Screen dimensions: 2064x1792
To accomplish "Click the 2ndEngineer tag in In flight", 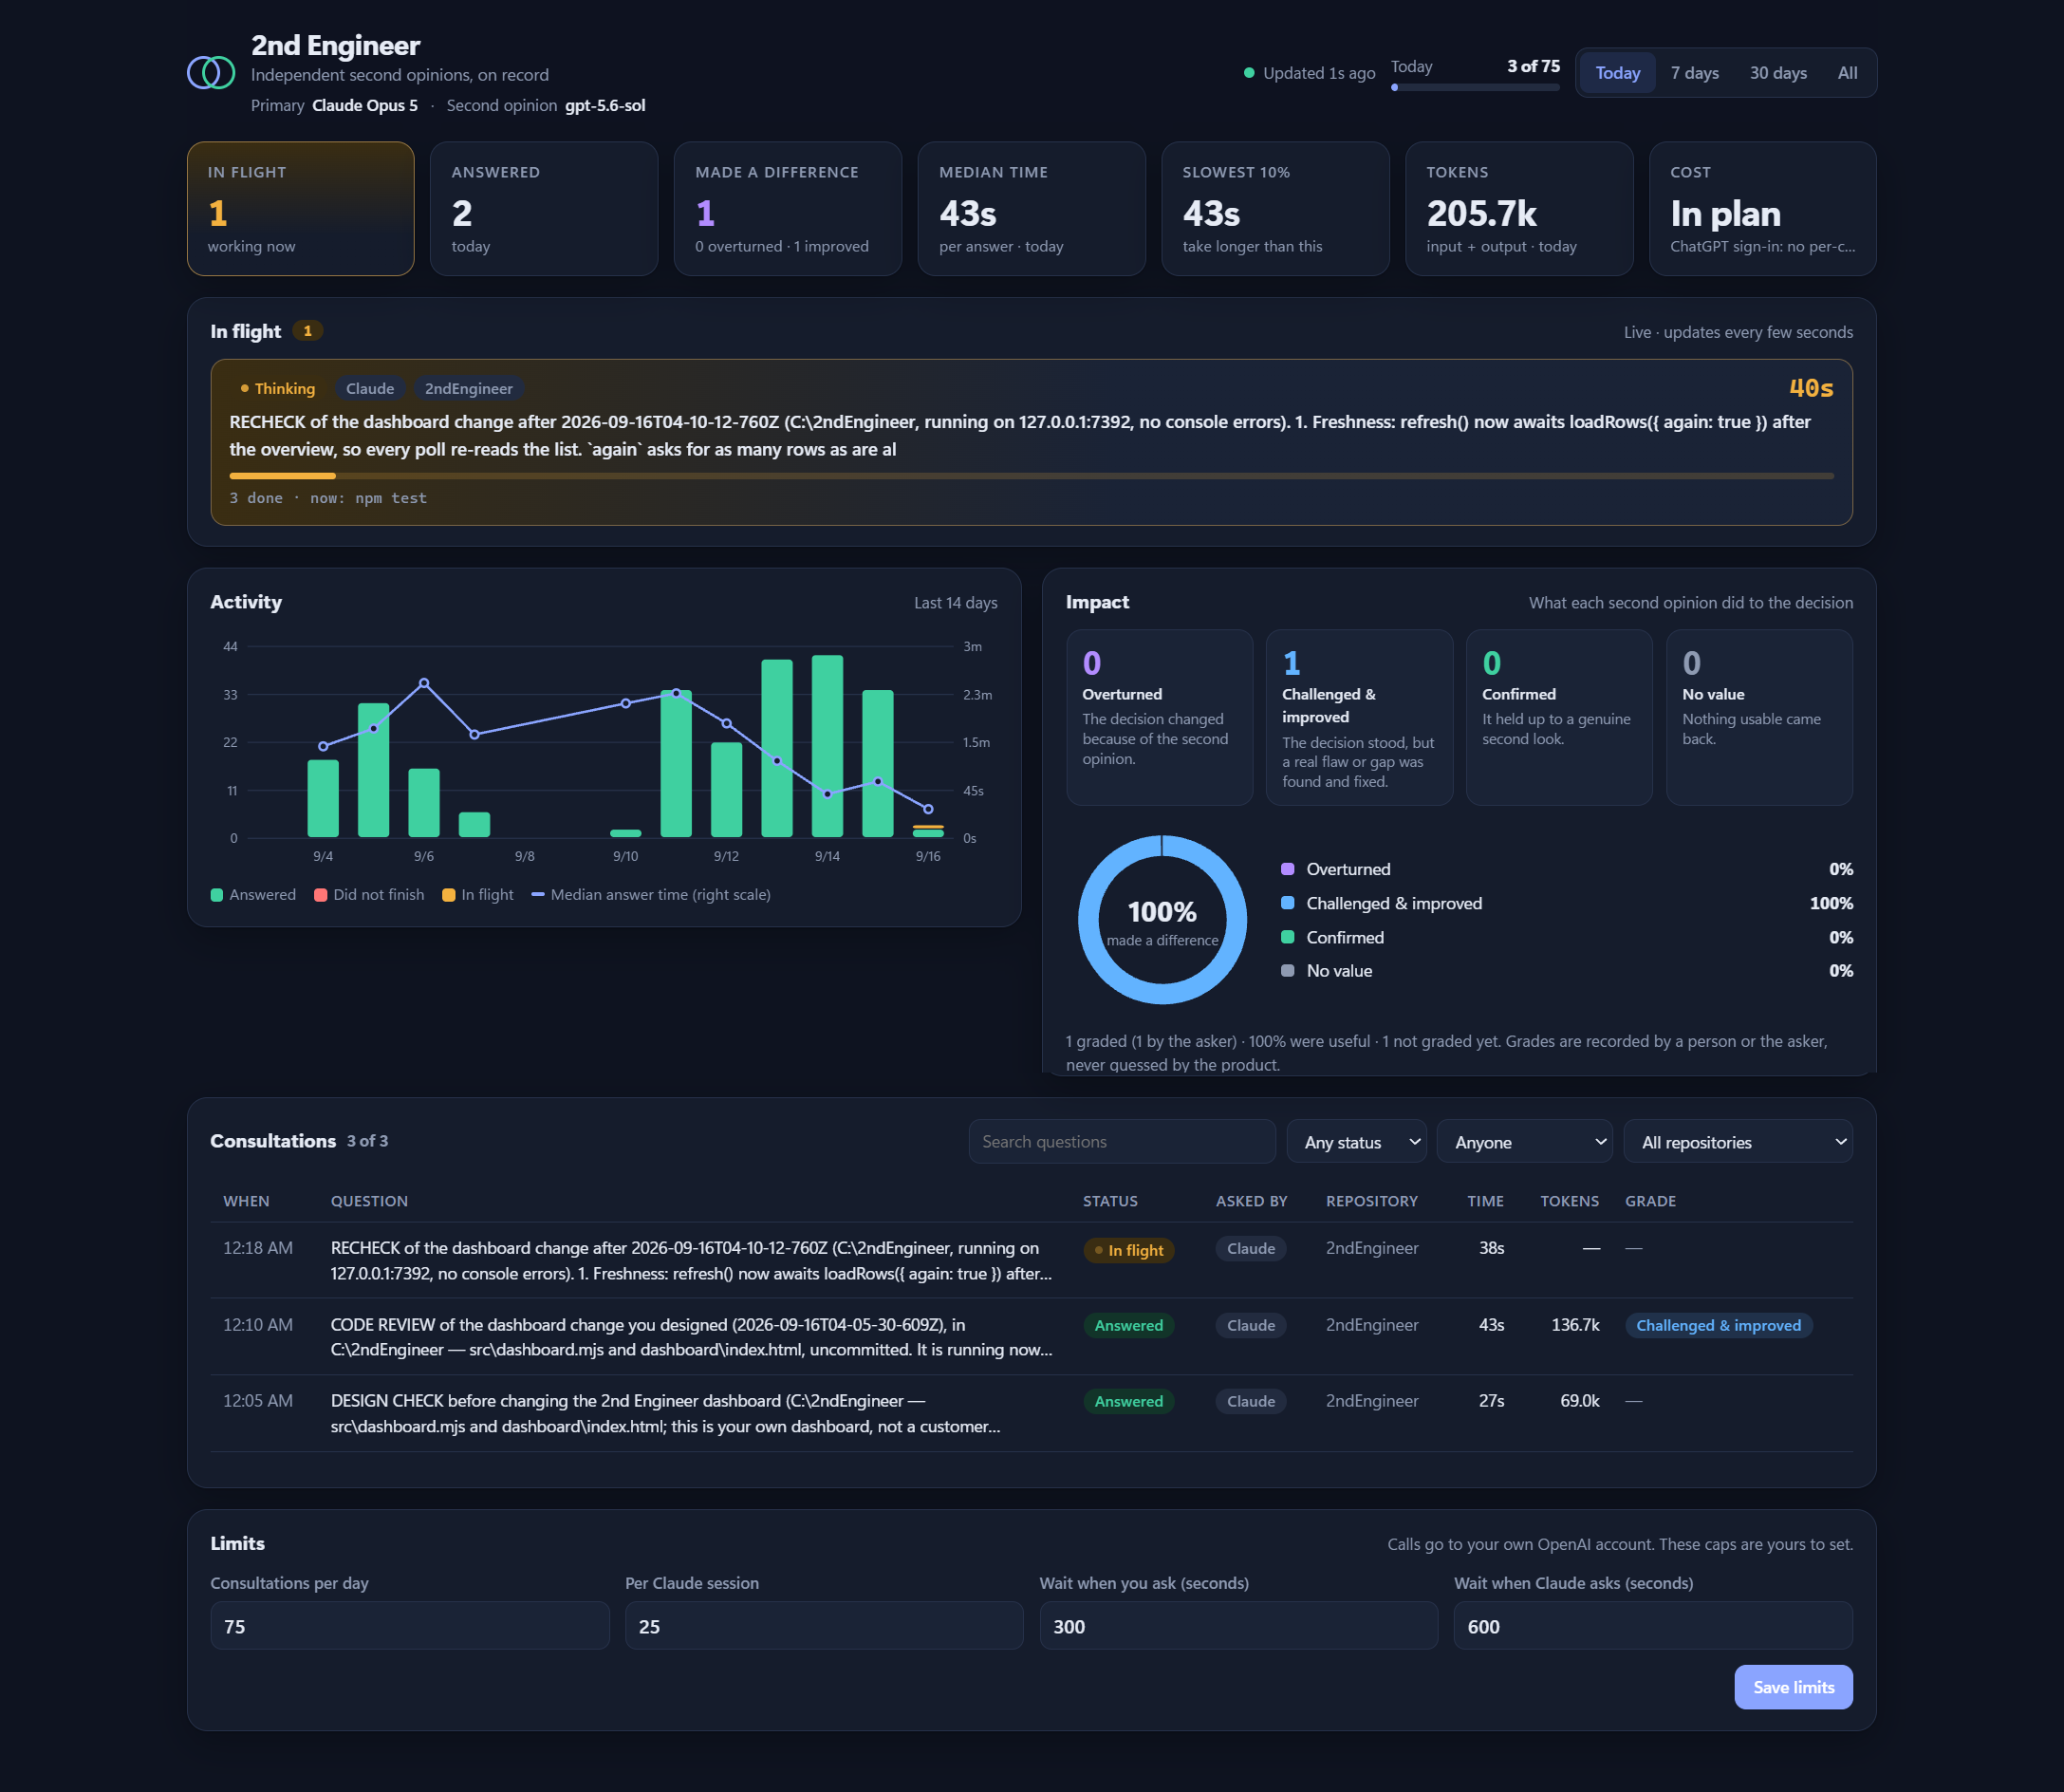I will click(x=468, y=388).
